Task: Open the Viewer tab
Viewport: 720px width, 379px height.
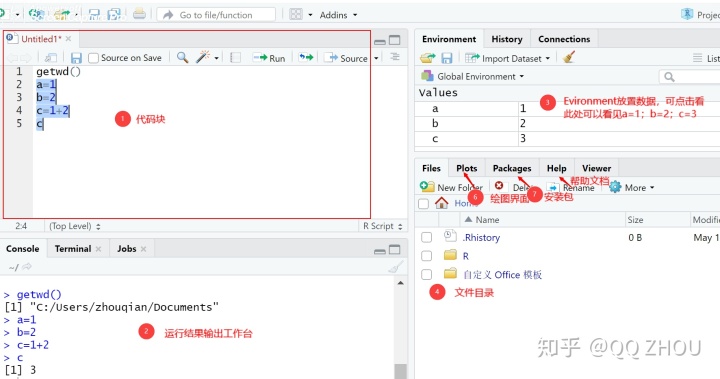Action: [x=596, y=168]
